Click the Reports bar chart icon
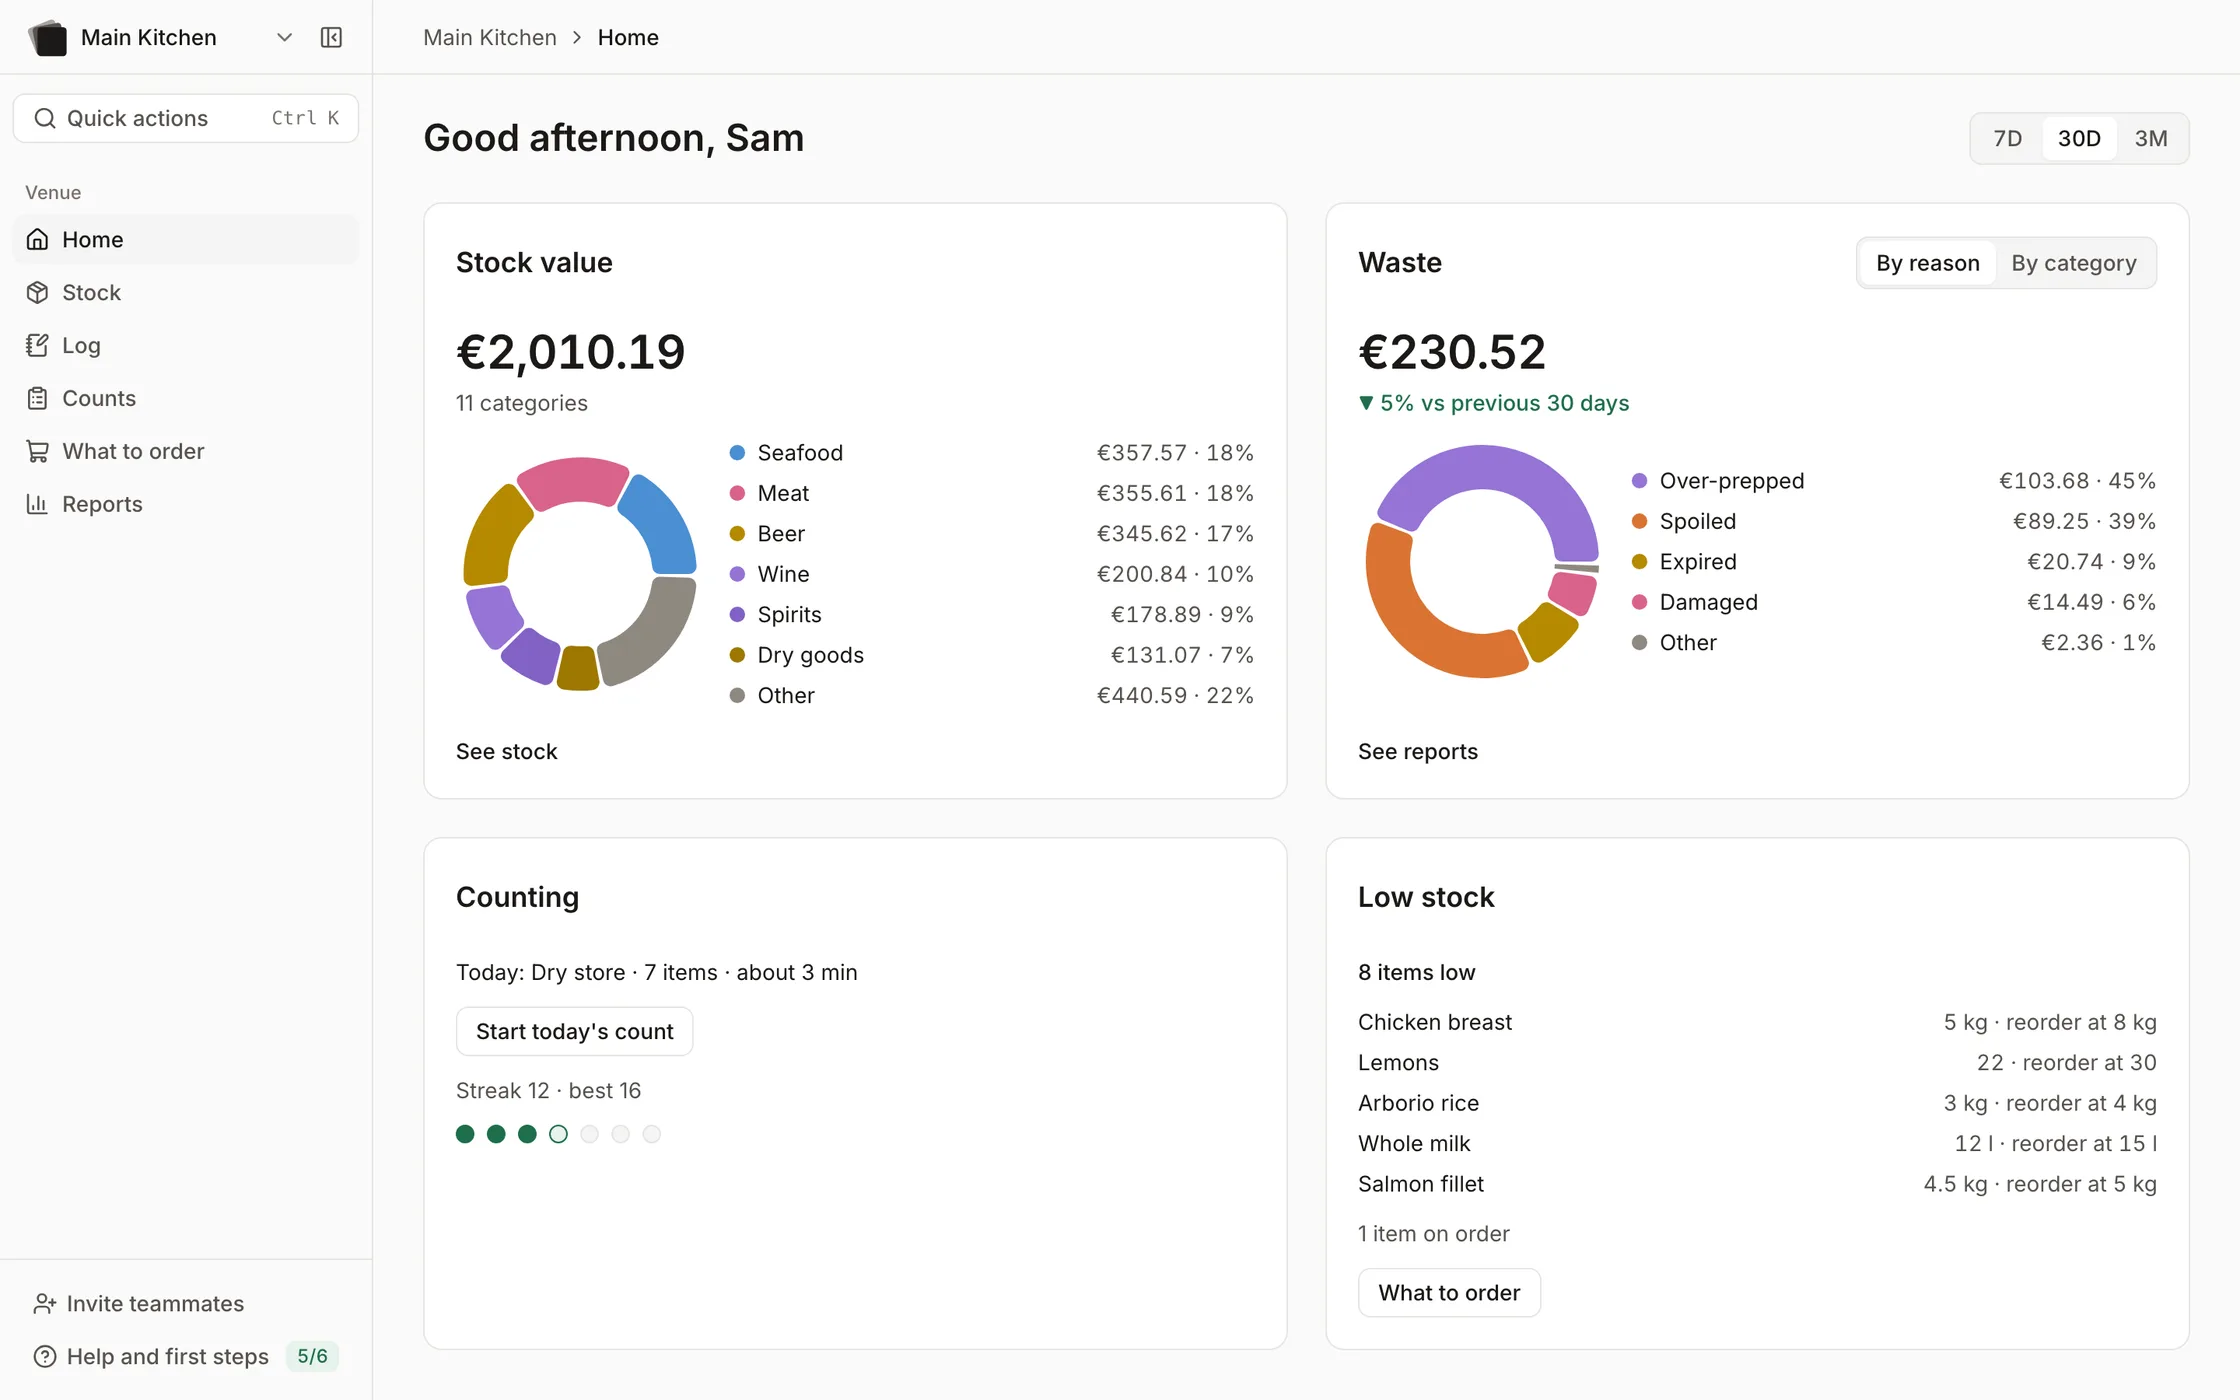The height and width of the screenshot is (1400, 2240). pos(38,504)
